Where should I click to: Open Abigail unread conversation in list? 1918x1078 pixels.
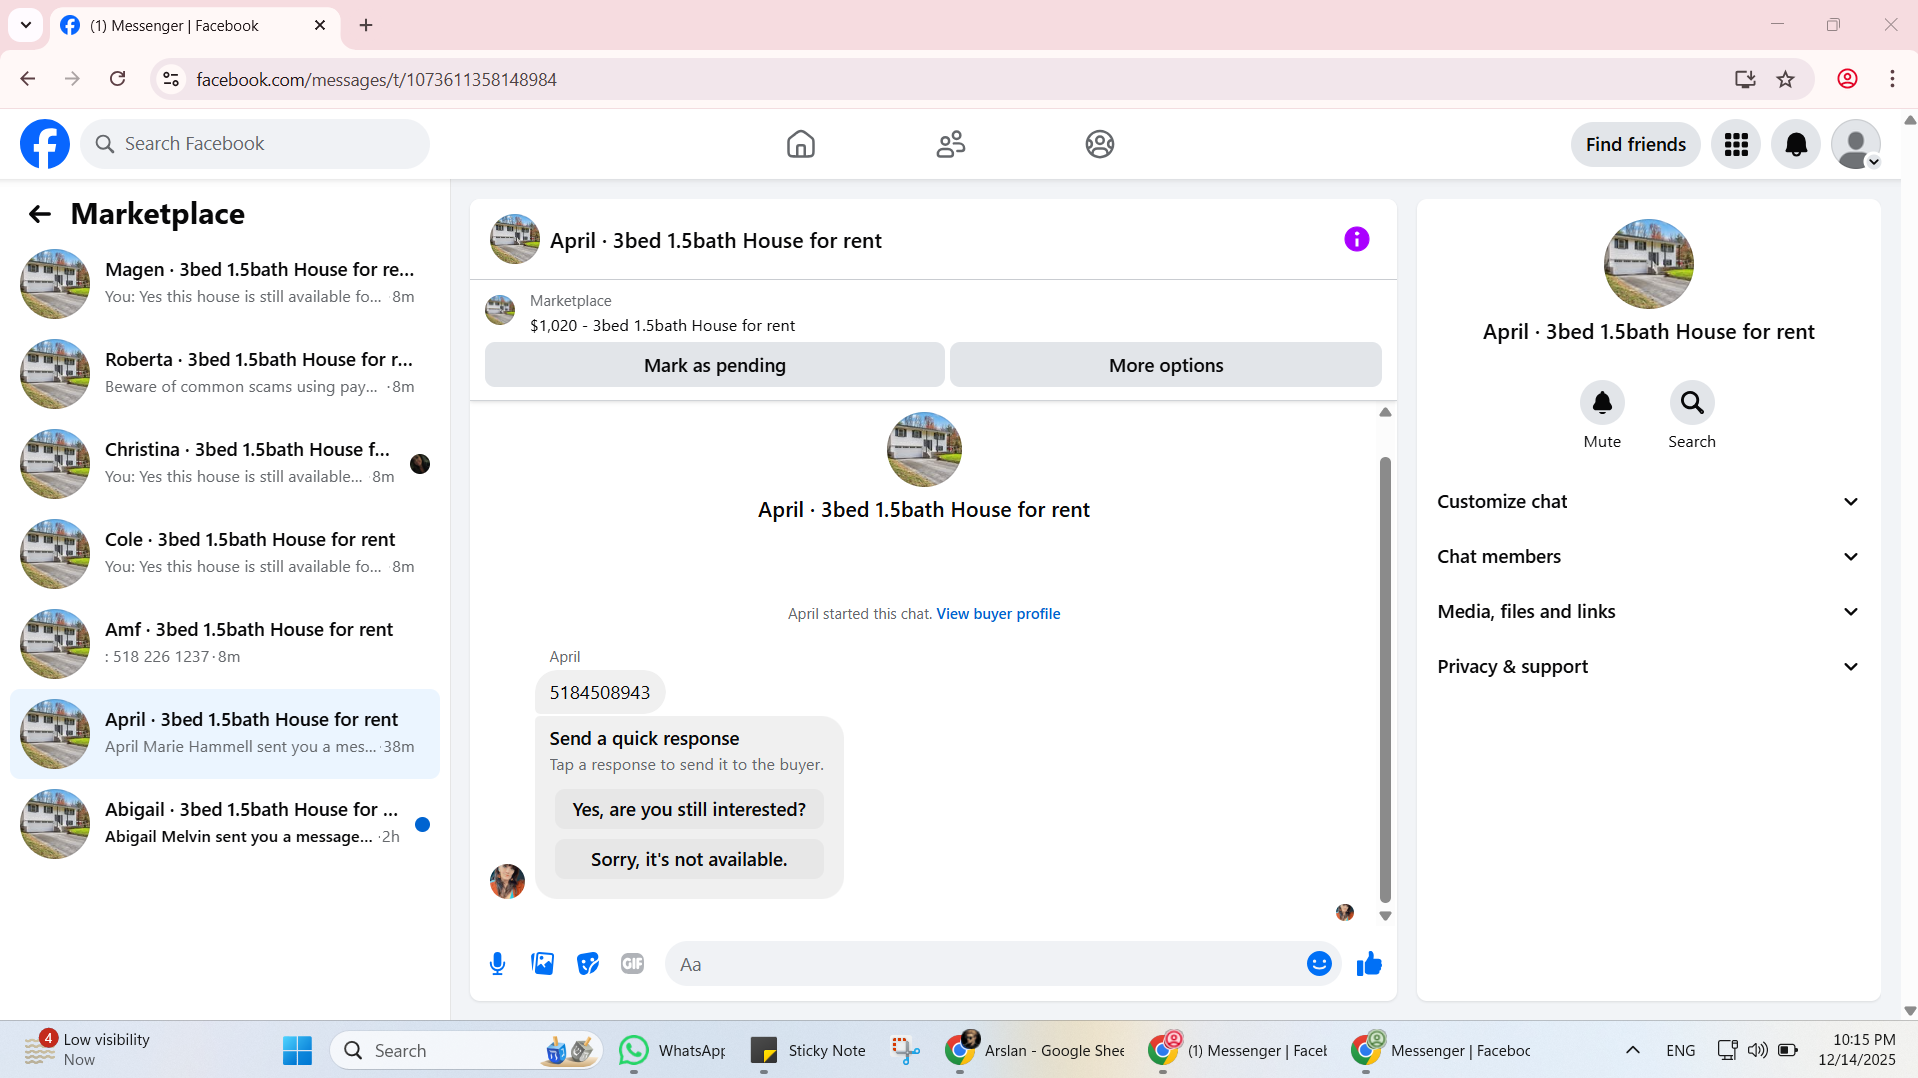pyautogui.click(x=225, y=824)
